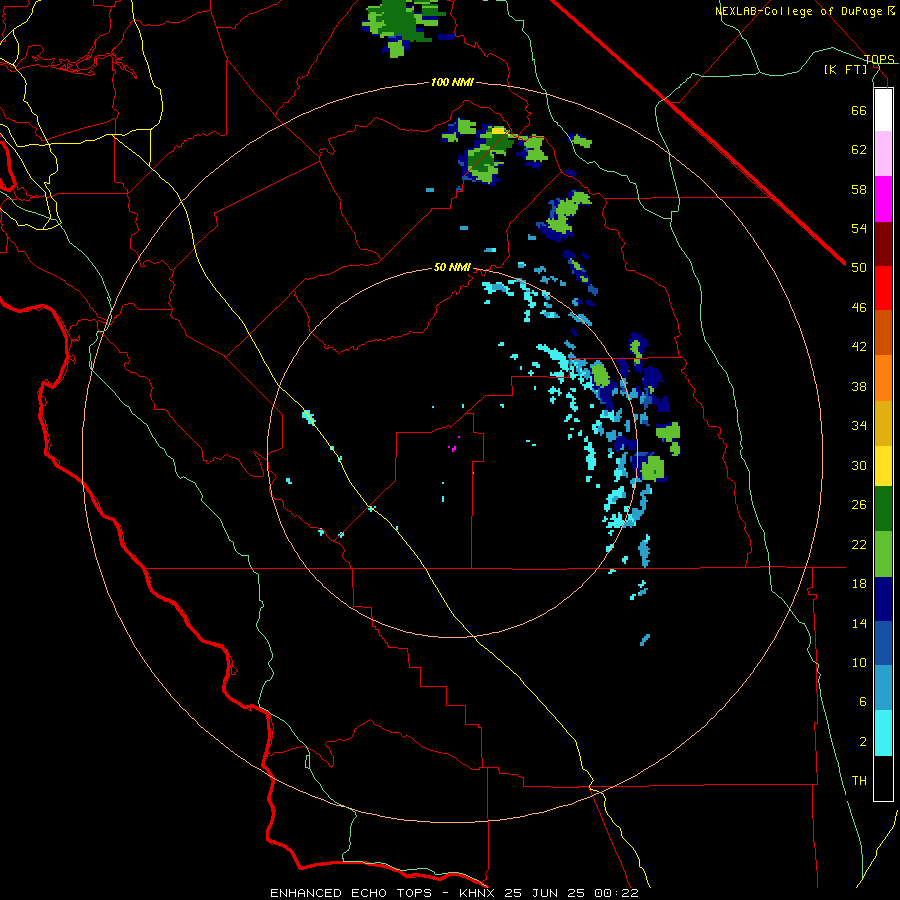The width and height of the screenshot is (900, 900).
Task: Click the yellow legend swatch
Action: (883, 465)
